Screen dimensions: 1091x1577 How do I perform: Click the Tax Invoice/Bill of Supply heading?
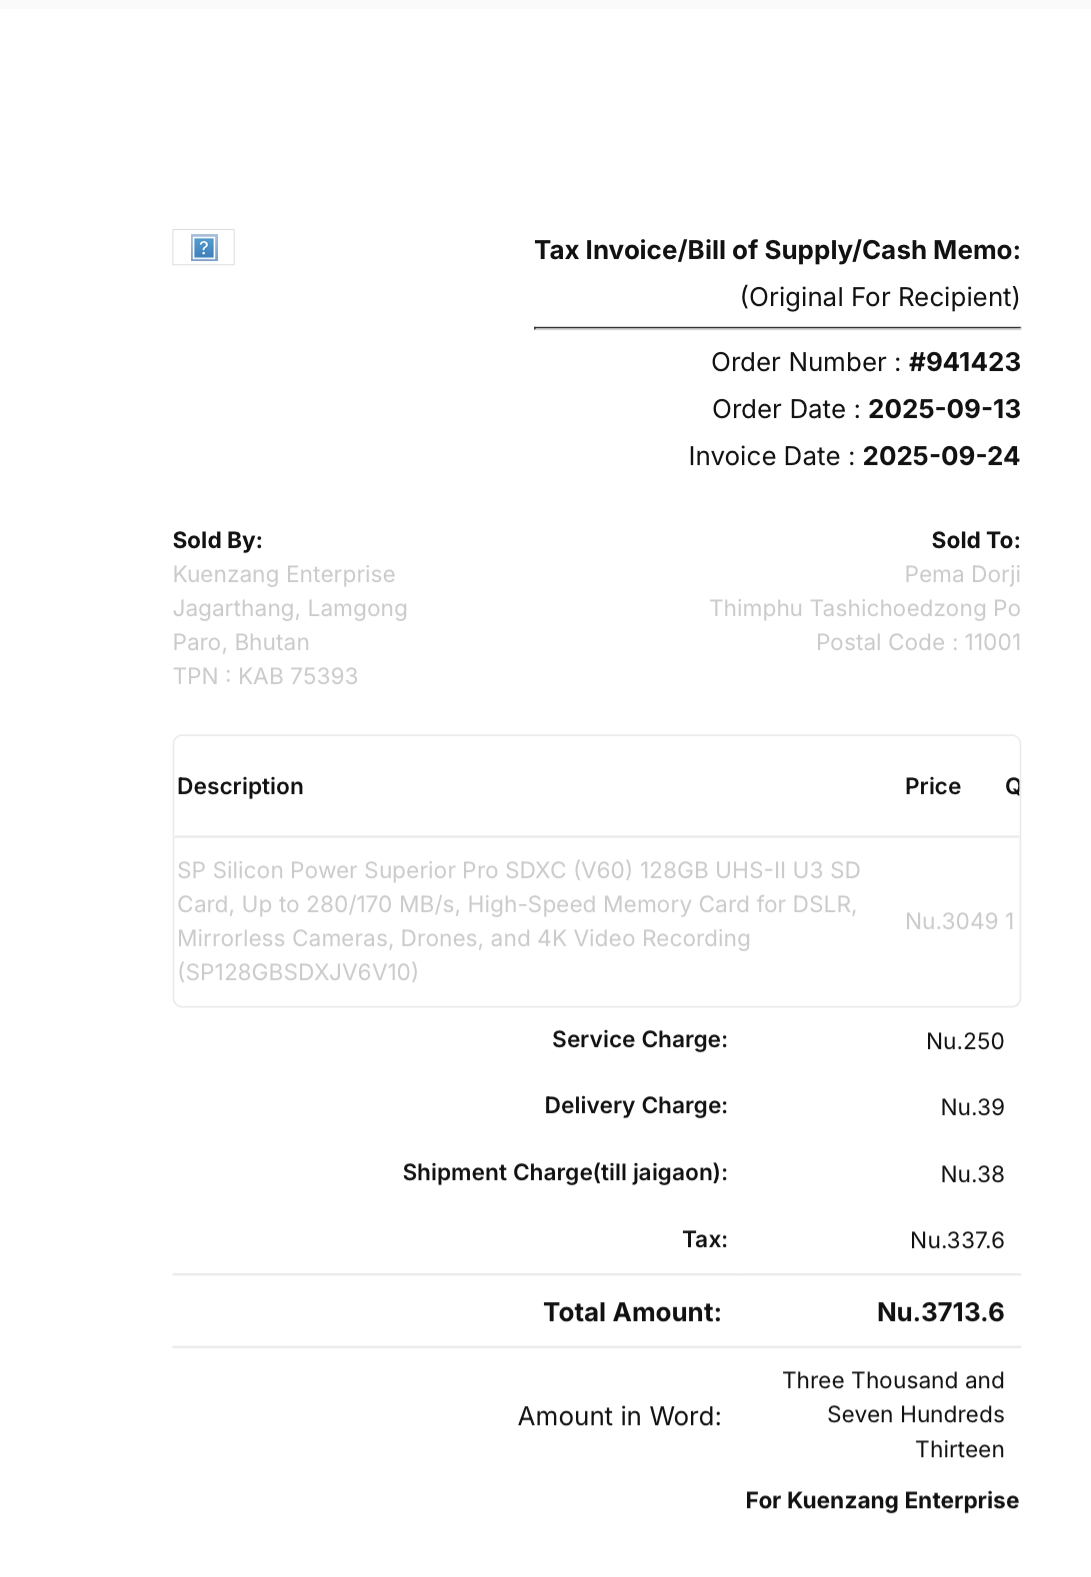(777, 250)
